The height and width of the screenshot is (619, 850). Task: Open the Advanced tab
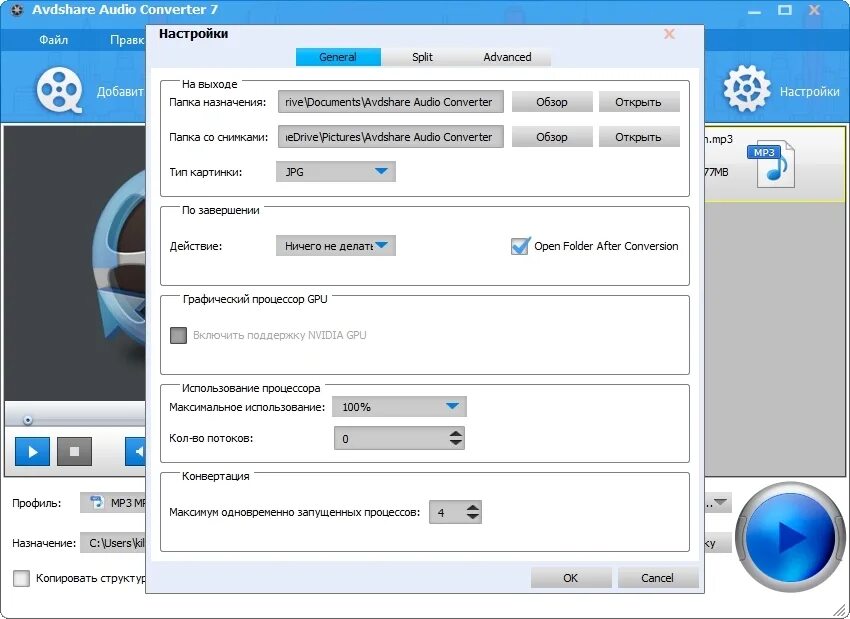point(507,57)
